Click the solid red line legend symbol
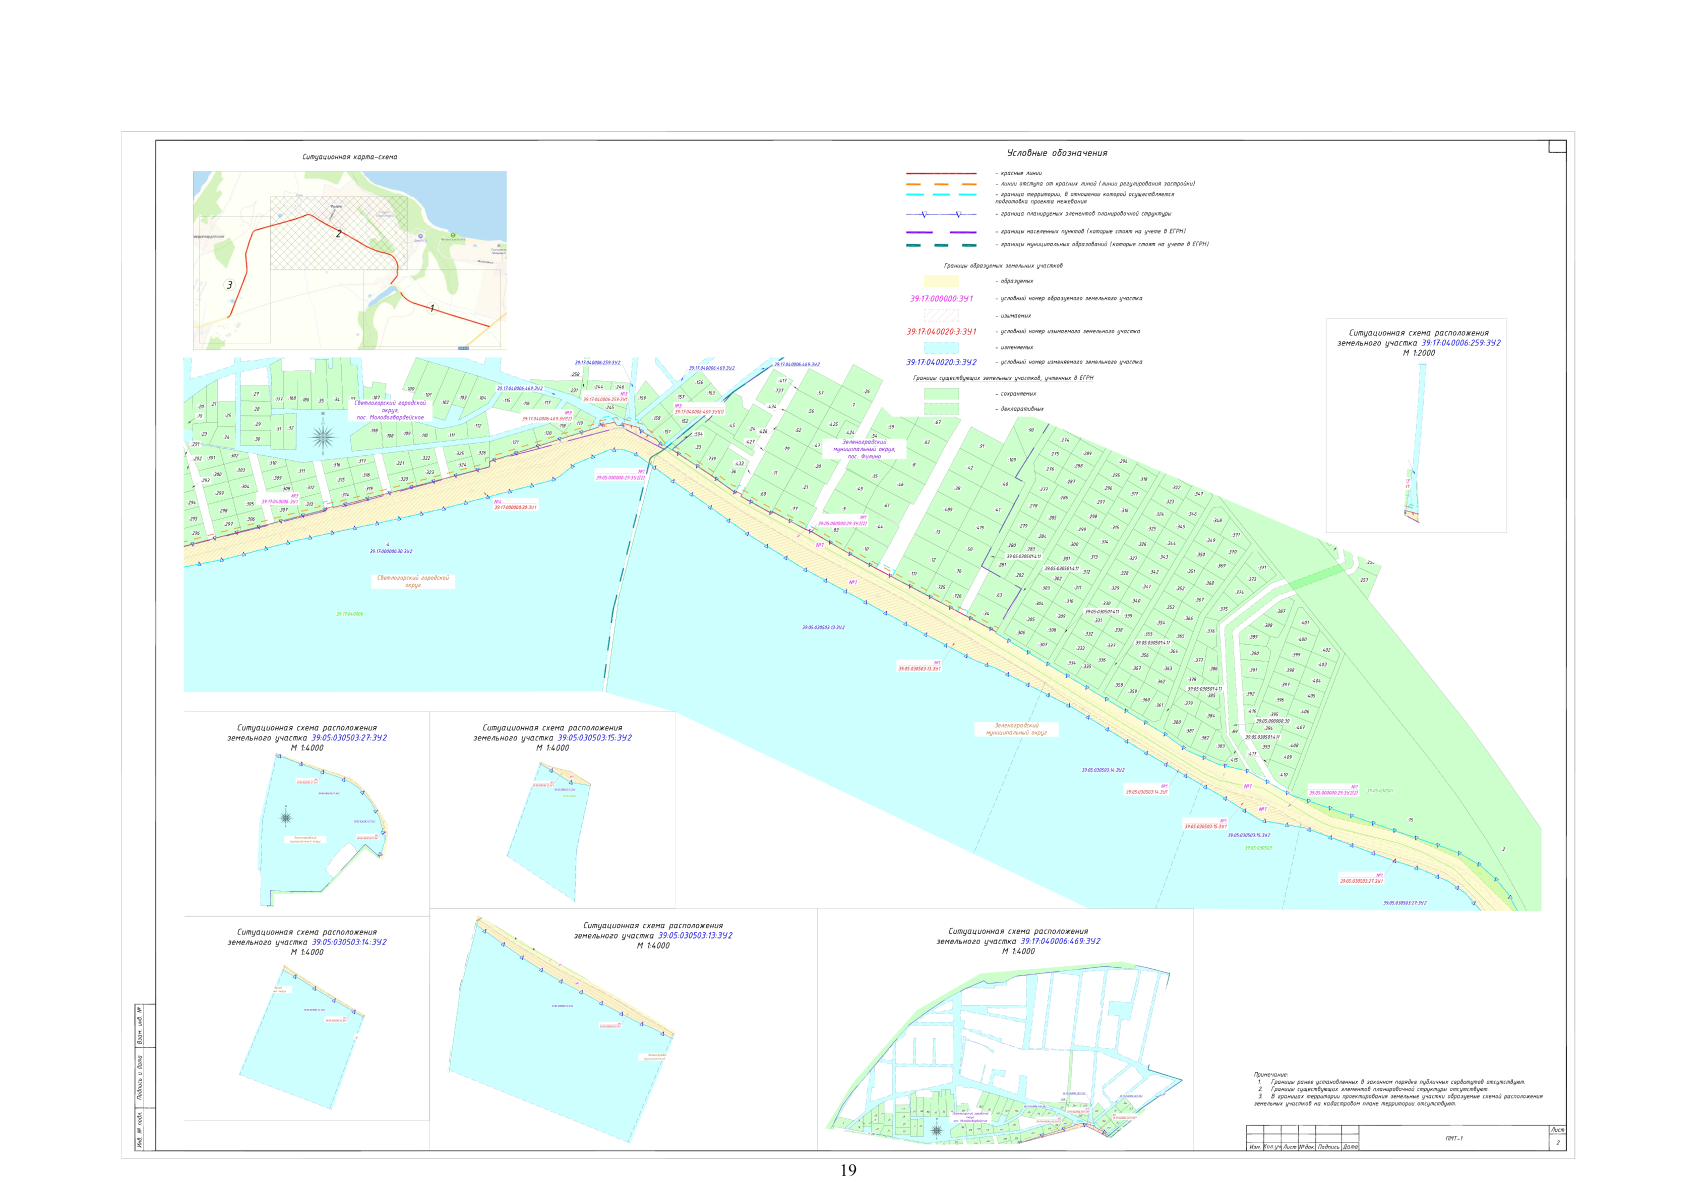Viewport: 1697px width, 1200px height. [x=941, y=174]
